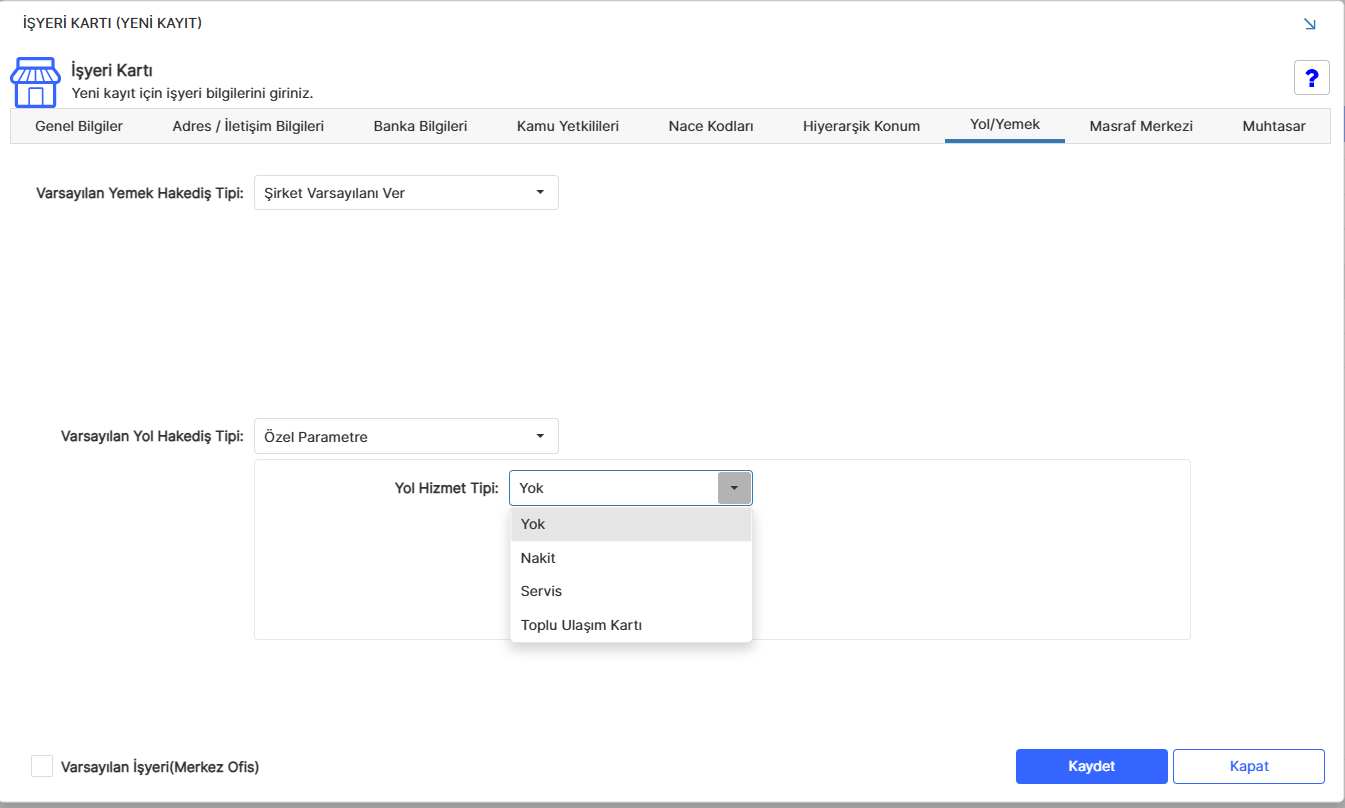Click the blue Kaydet button

point(1092,766)
